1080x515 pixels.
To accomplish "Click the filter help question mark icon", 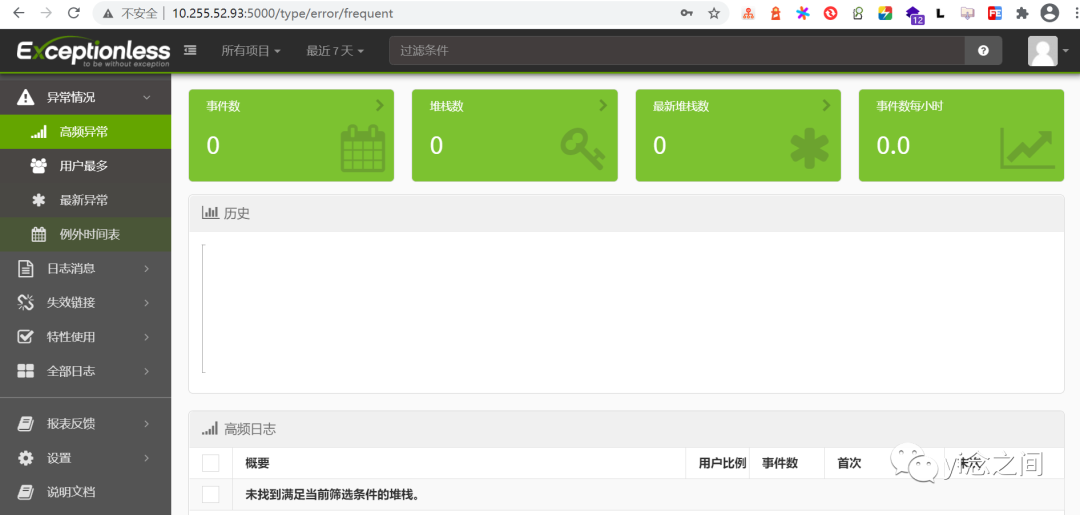I will (983, 50).
